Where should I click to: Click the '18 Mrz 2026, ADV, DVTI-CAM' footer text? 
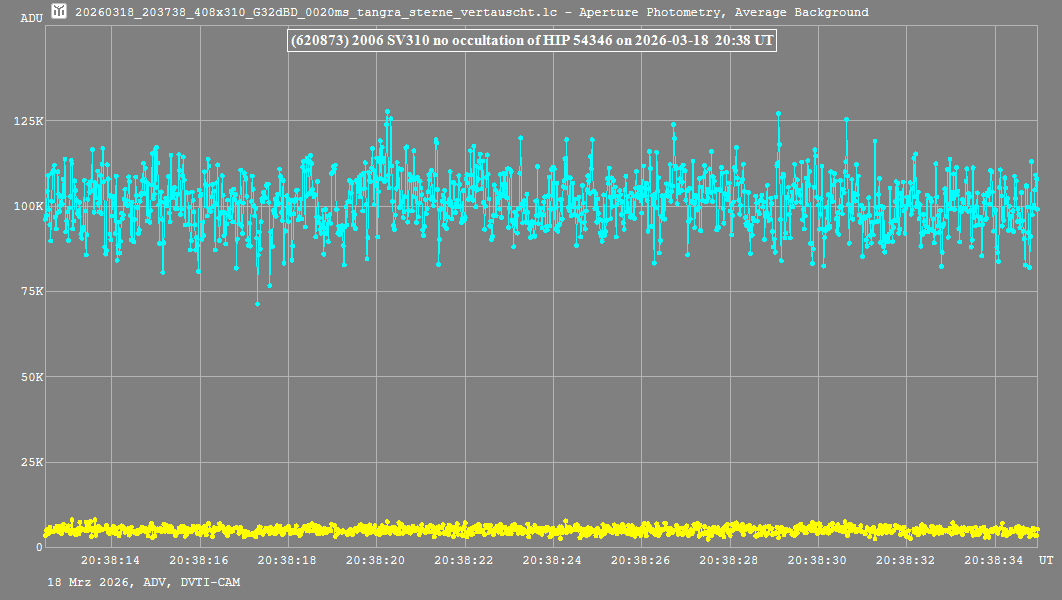pos(143,582)
